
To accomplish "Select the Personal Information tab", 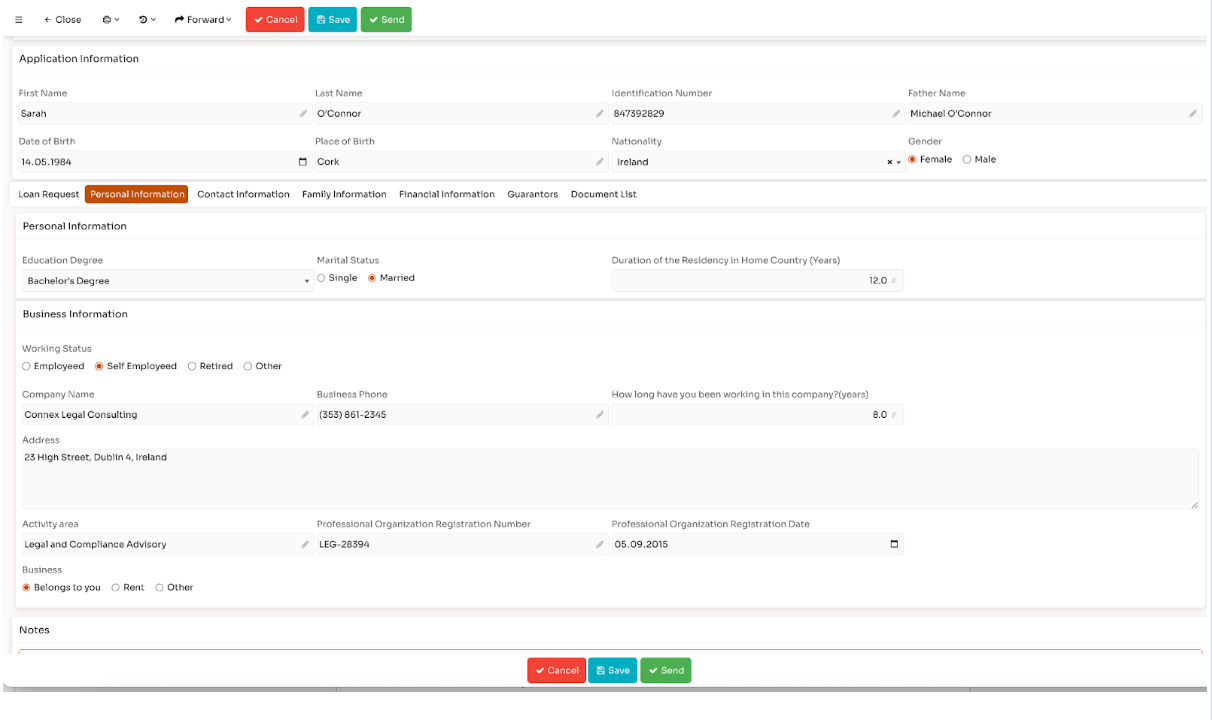I will (x=137, y=194).
